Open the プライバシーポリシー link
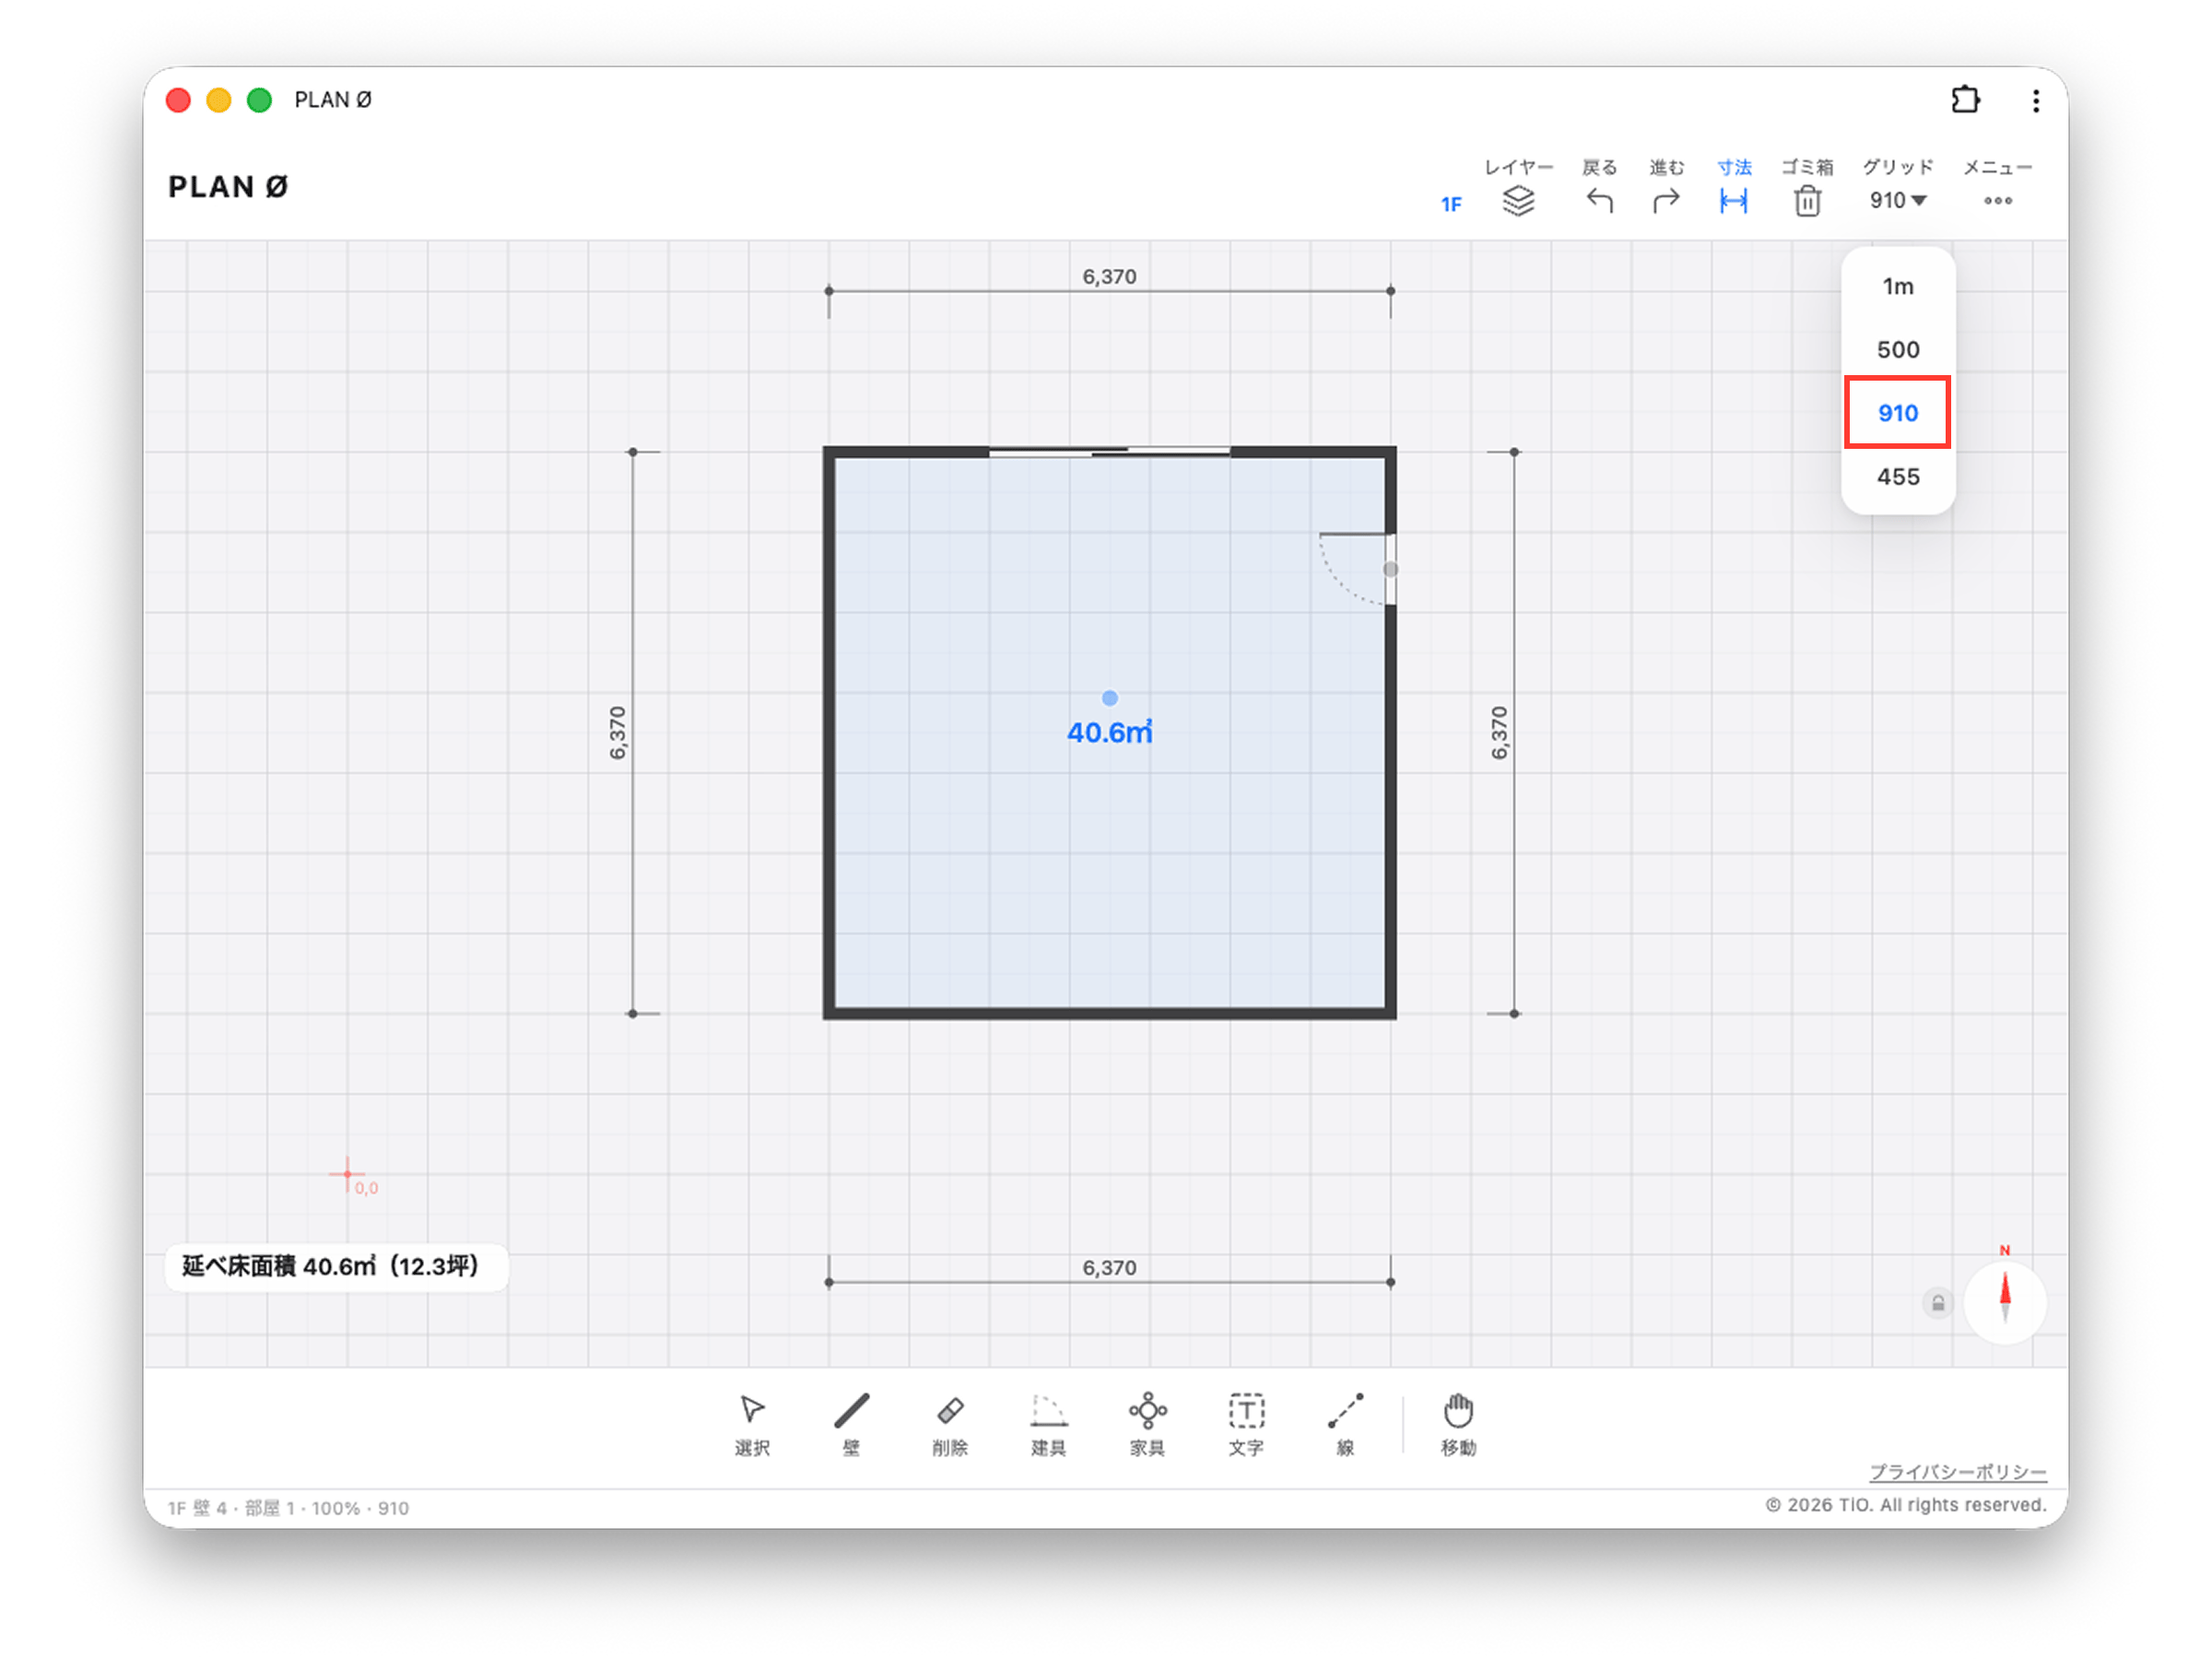 coord(1957,1472)
